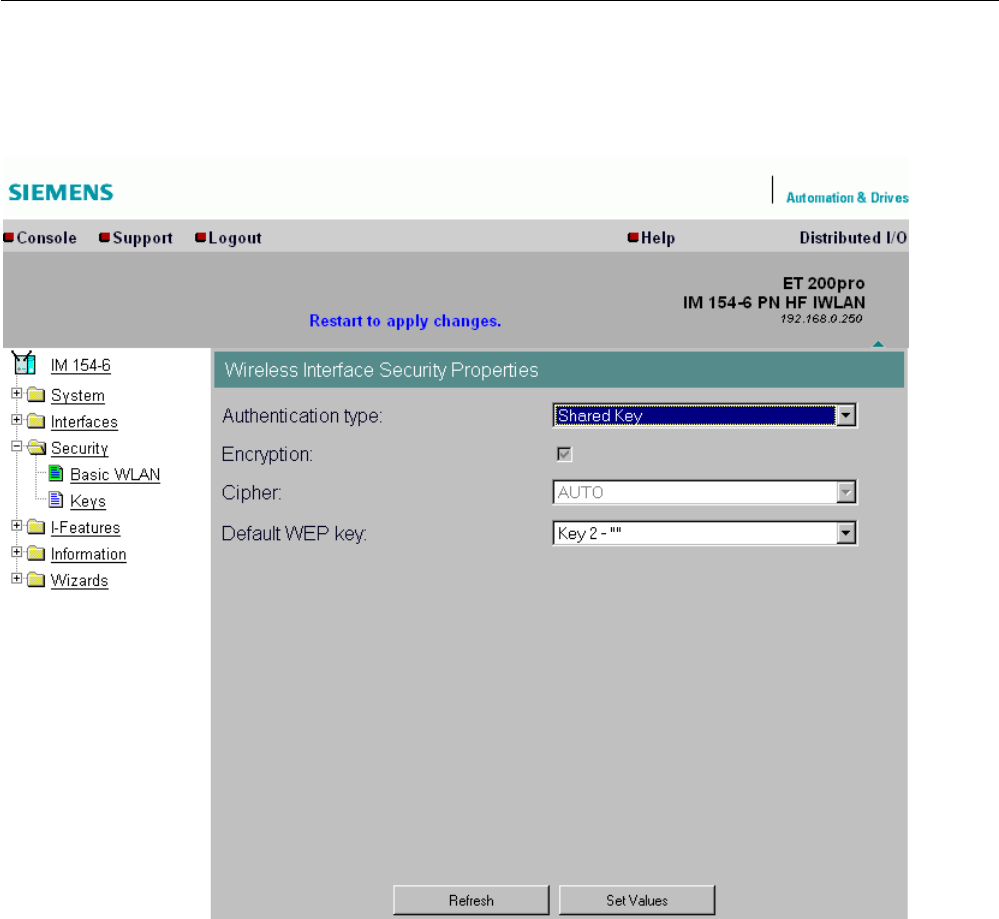999x919 pixels.
Task: Click the Distributed I/O header label
Action: (x=853, y=238)
